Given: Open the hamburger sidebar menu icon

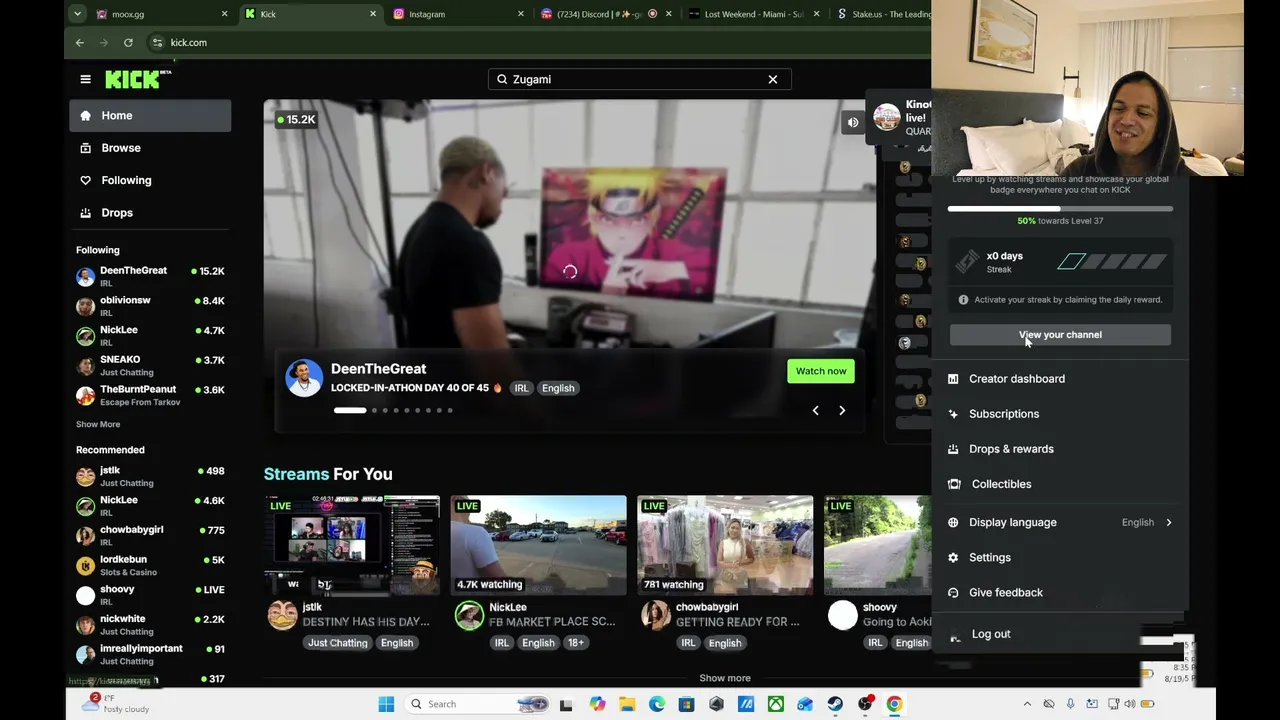Looking at the screenshot, I should pos(85,79).
